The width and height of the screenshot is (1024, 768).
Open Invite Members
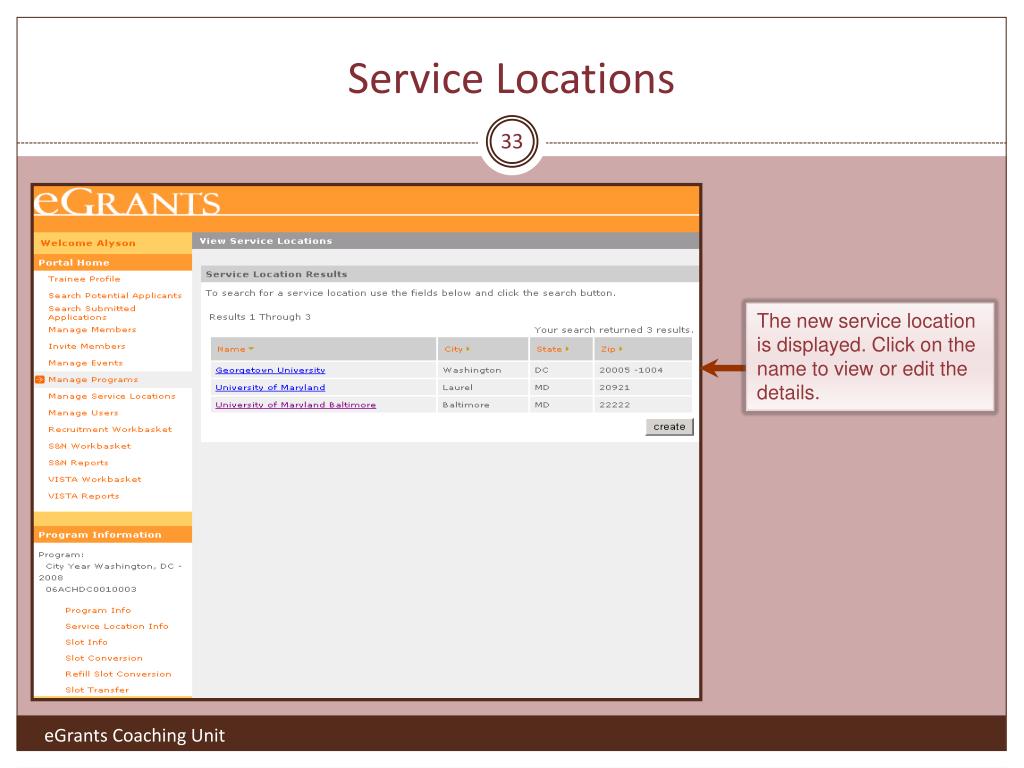[x=87, y=346]
